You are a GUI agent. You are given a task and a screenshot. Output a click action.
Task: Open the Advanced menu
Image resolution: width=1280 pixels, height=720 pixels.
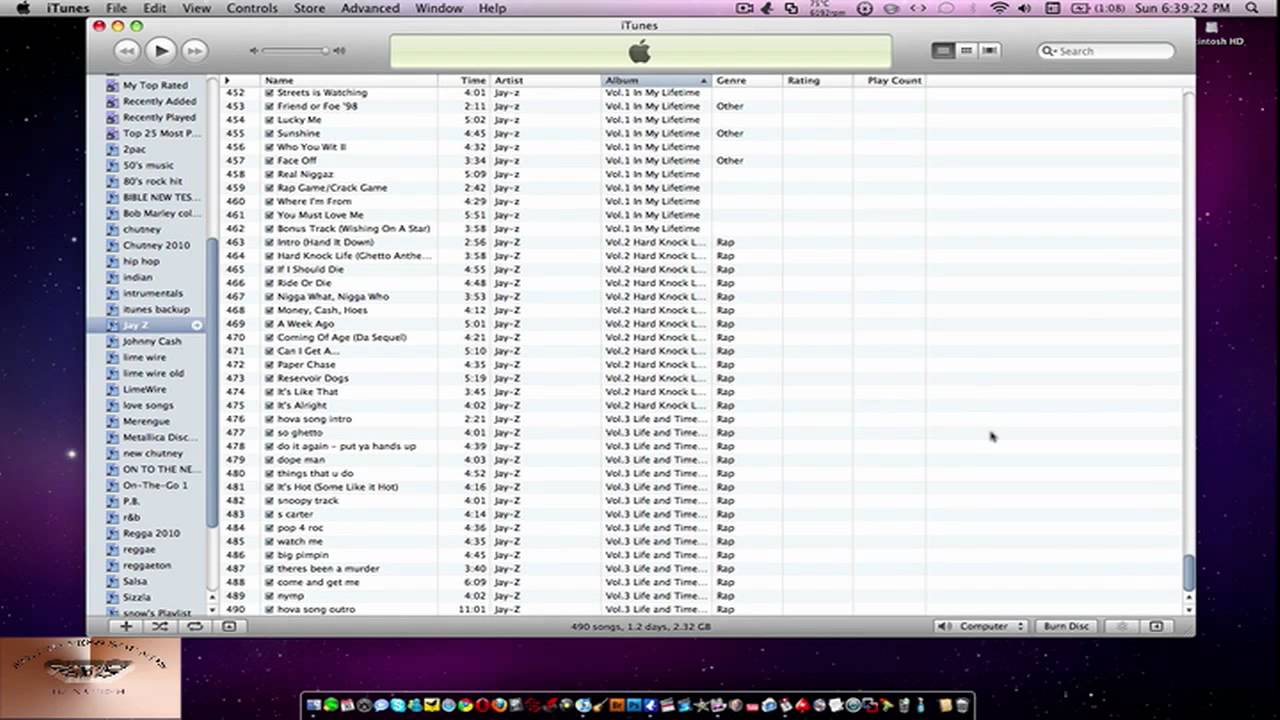point(370,8)
